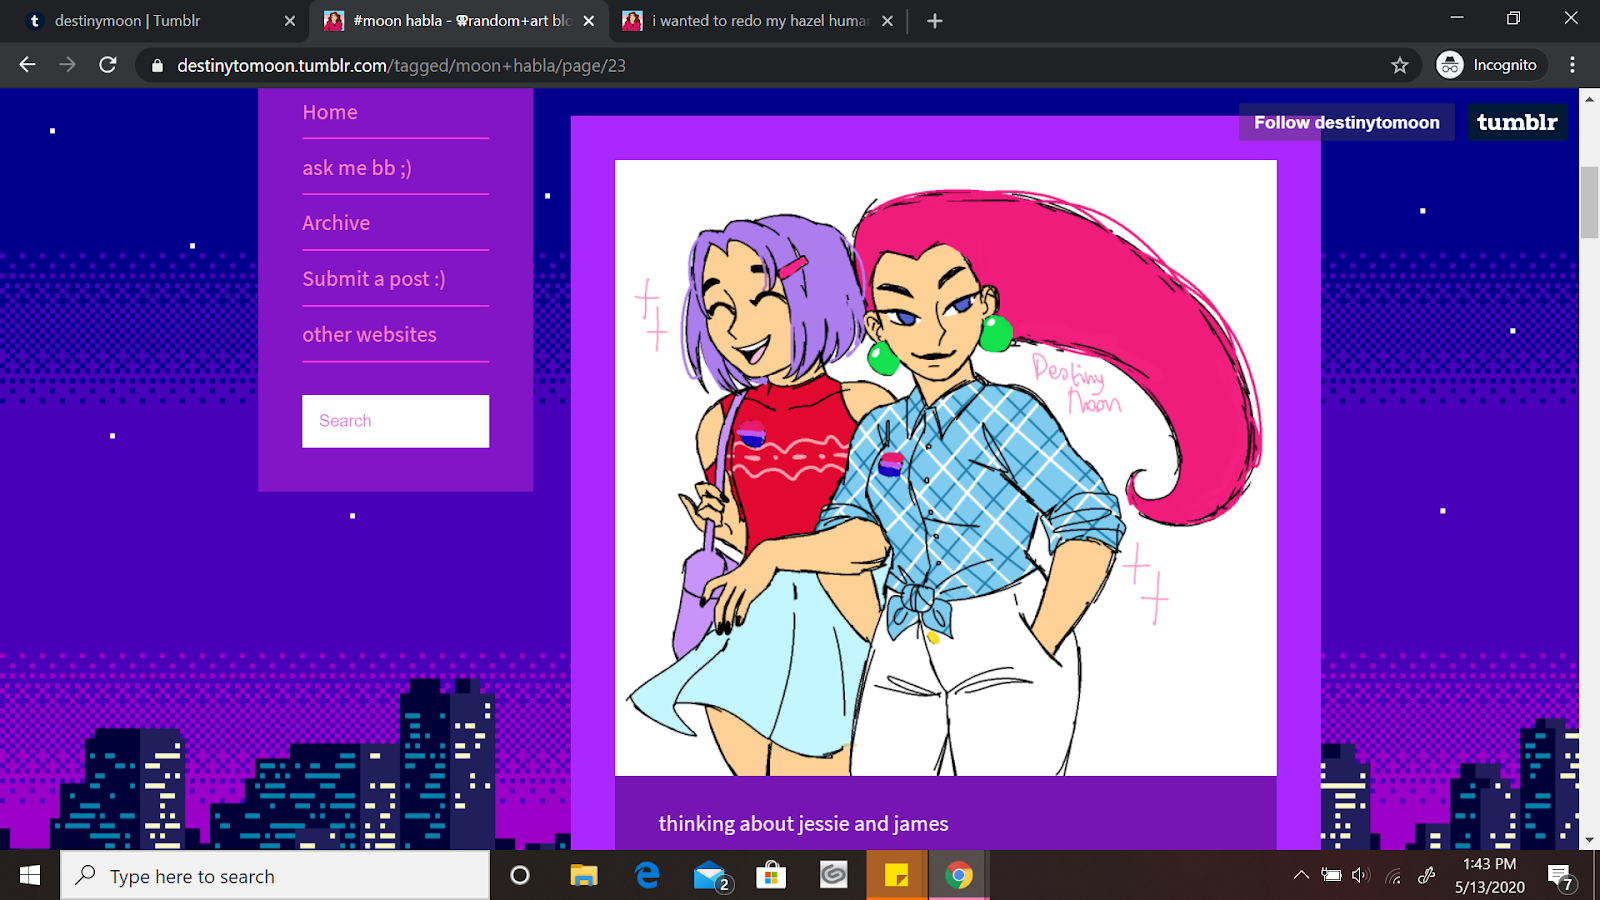The image size is (1600, 900).
Task: Close the #moon habla tab
Action: coord(589,21)
